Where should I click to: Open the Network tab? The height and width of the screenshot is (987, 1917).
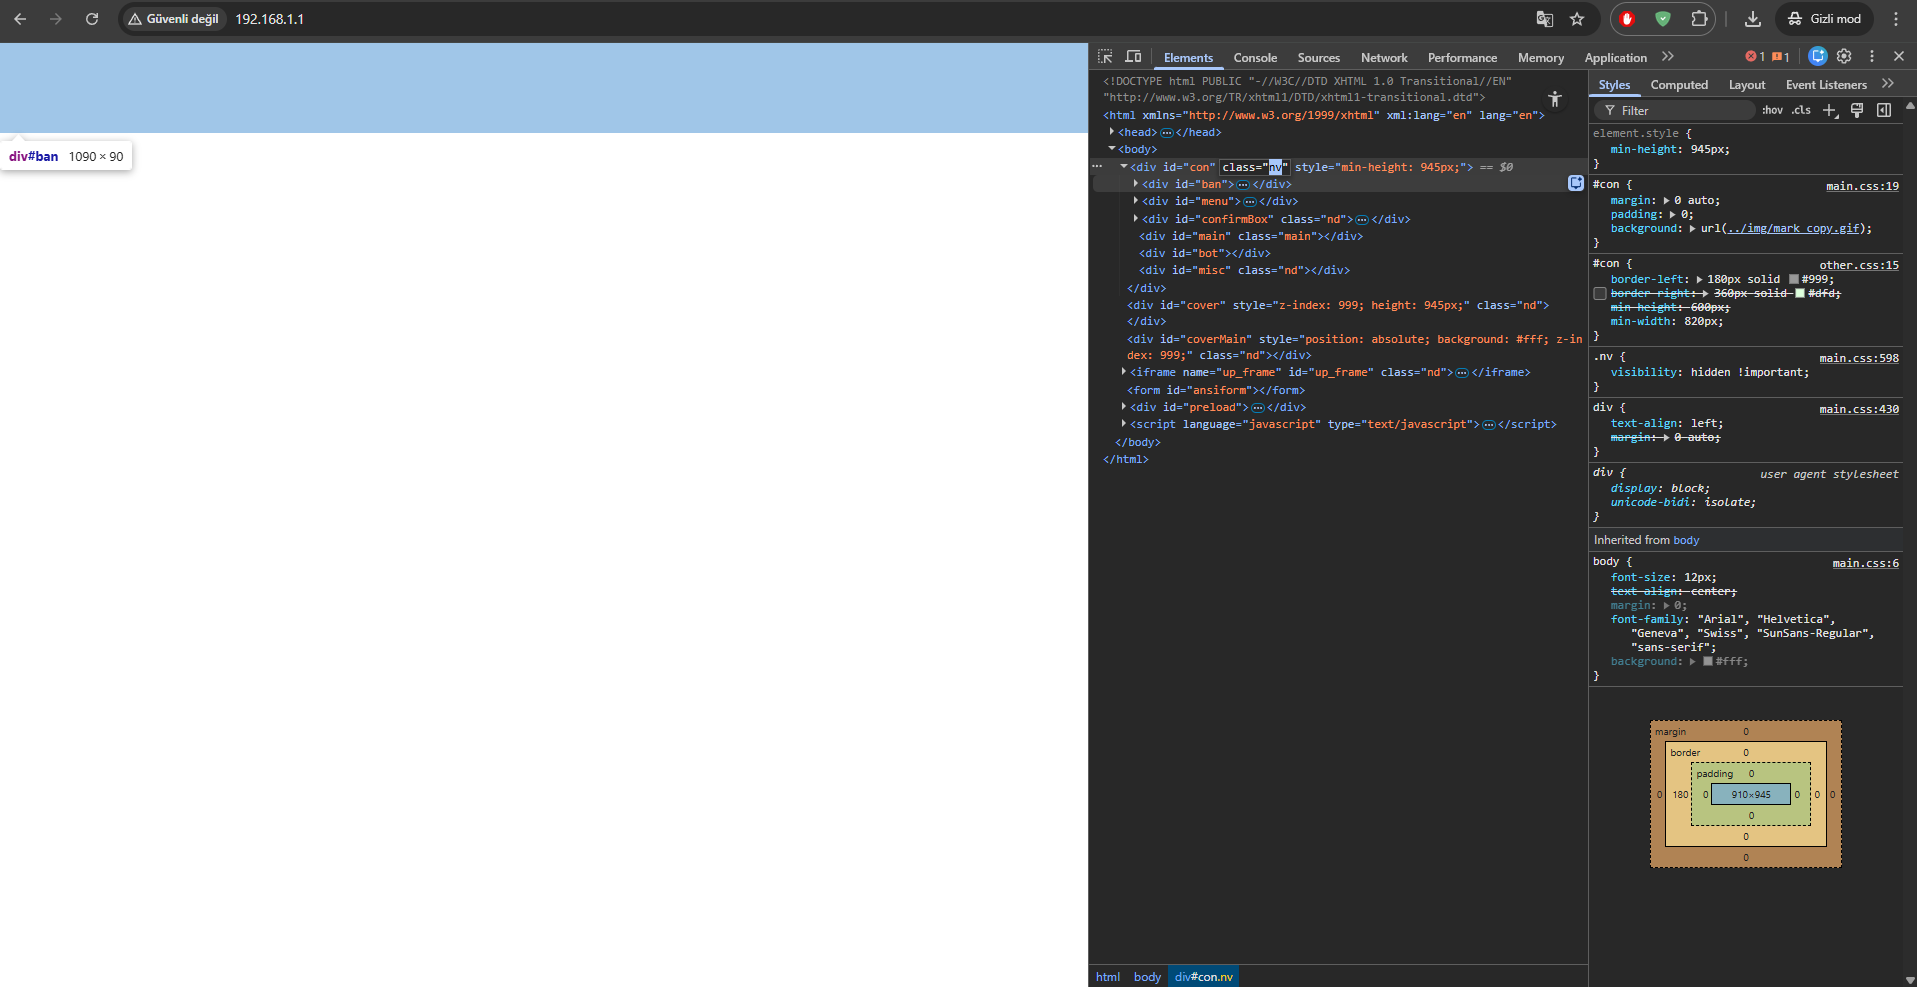click(x=1384, y=58)
